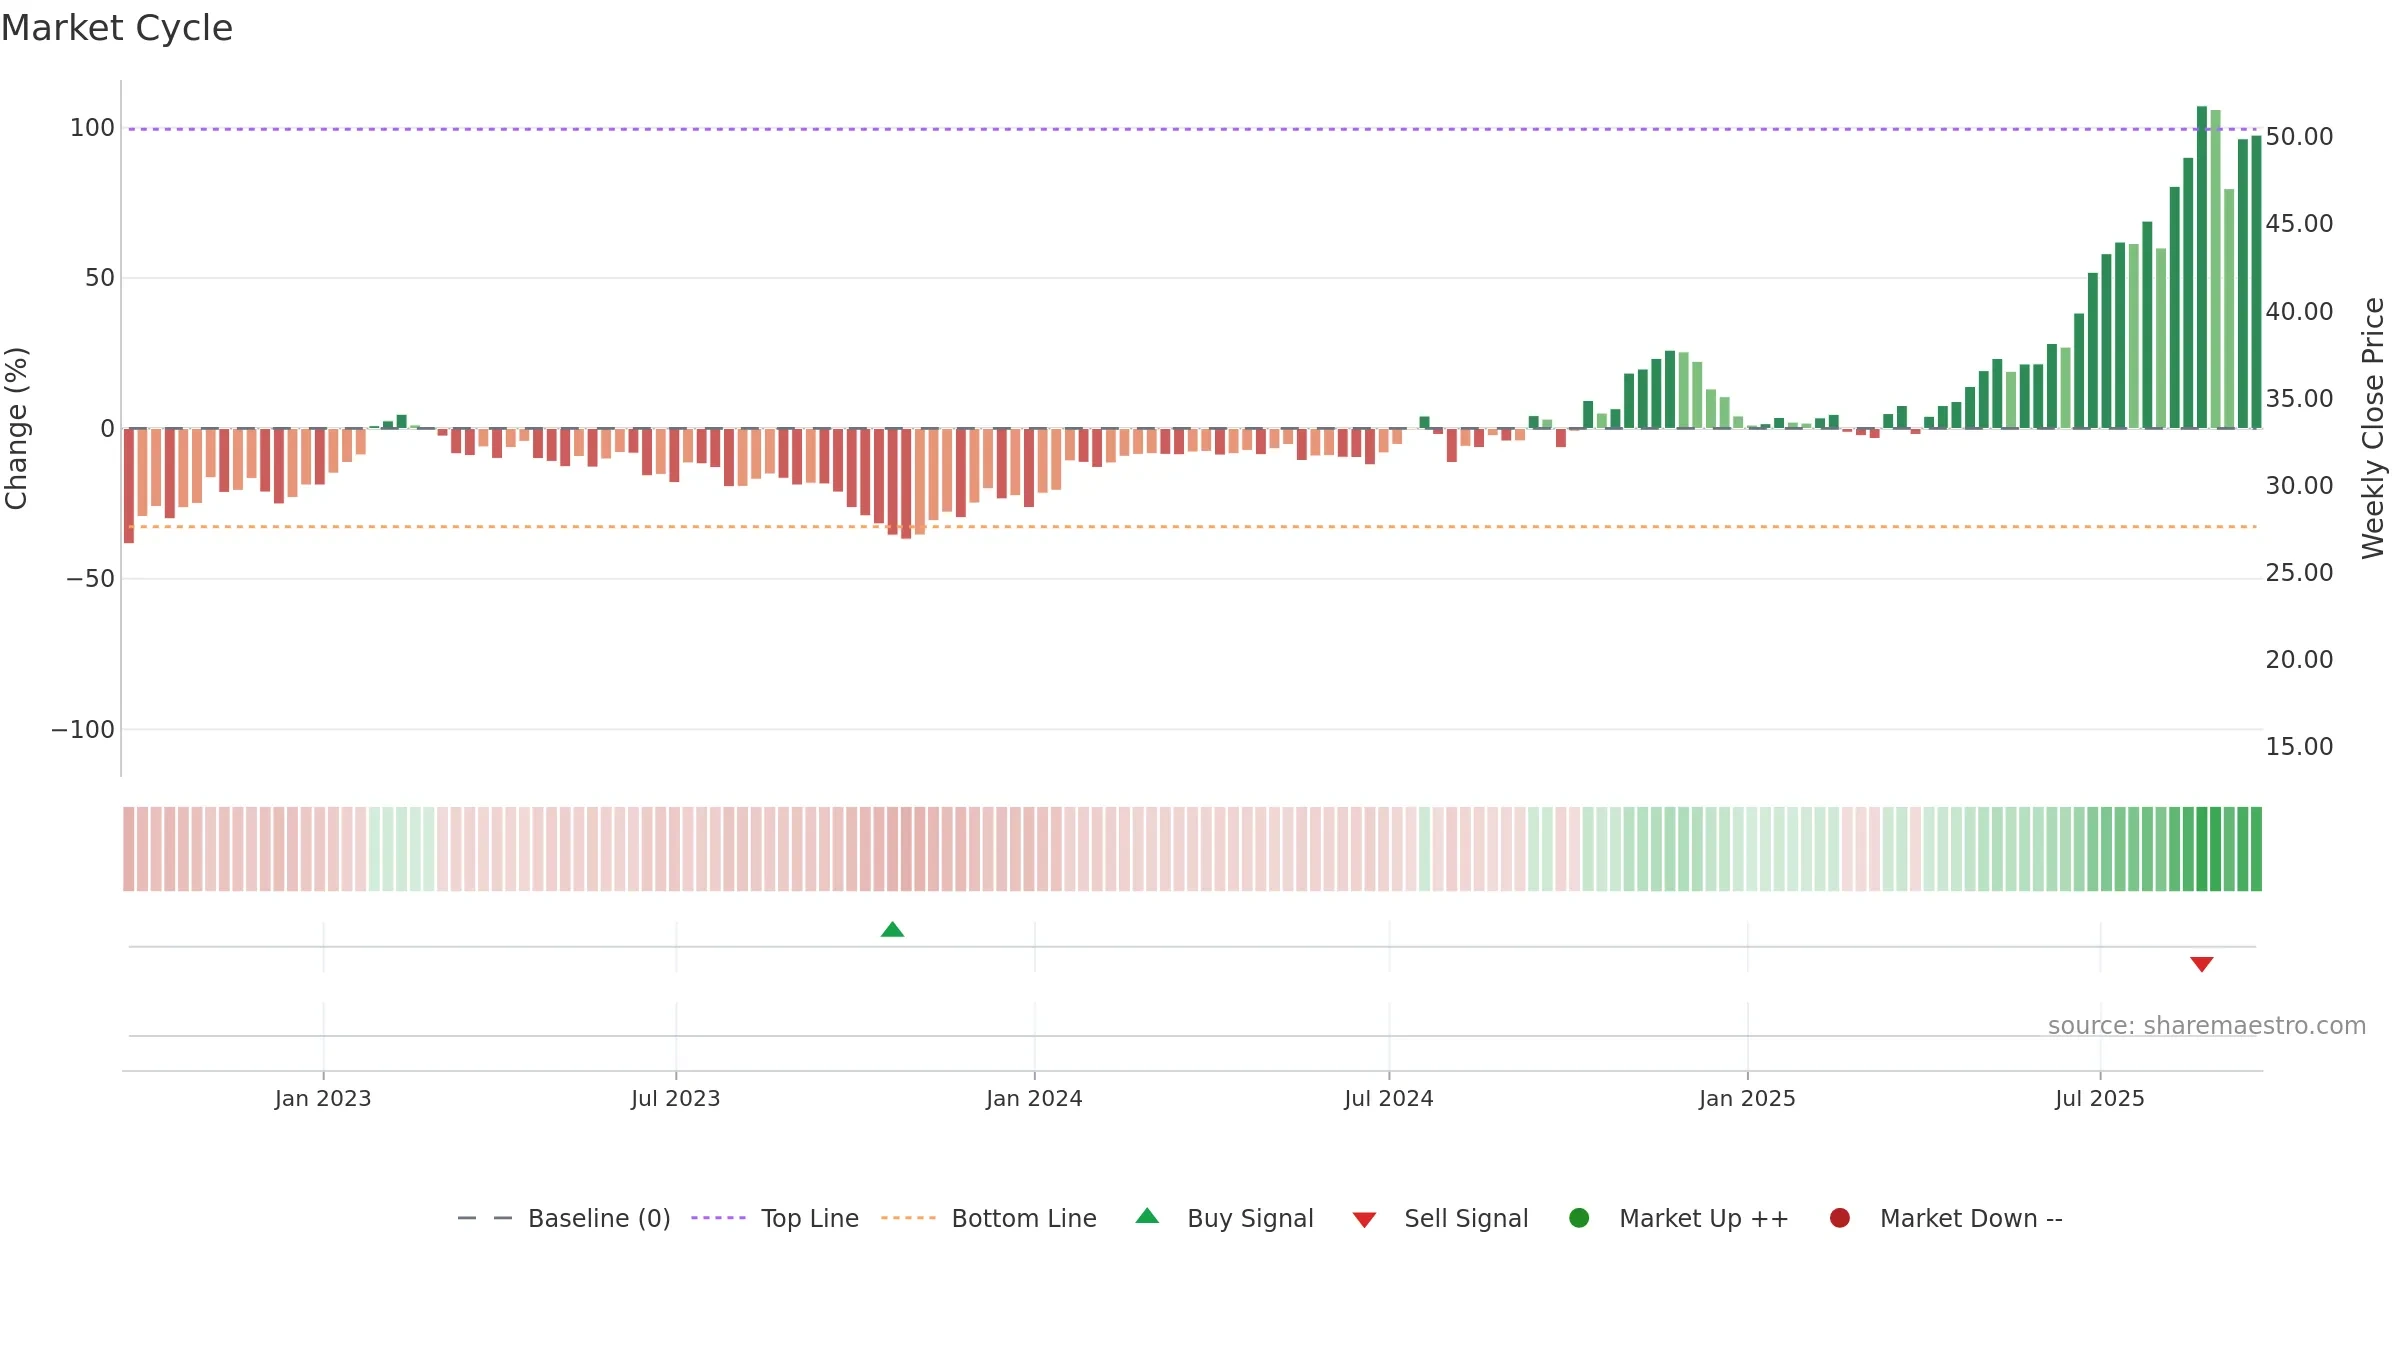Click the 100 tick on left axis
The width and height of the screenshot is (2400, 1350).
coord(92,128)
